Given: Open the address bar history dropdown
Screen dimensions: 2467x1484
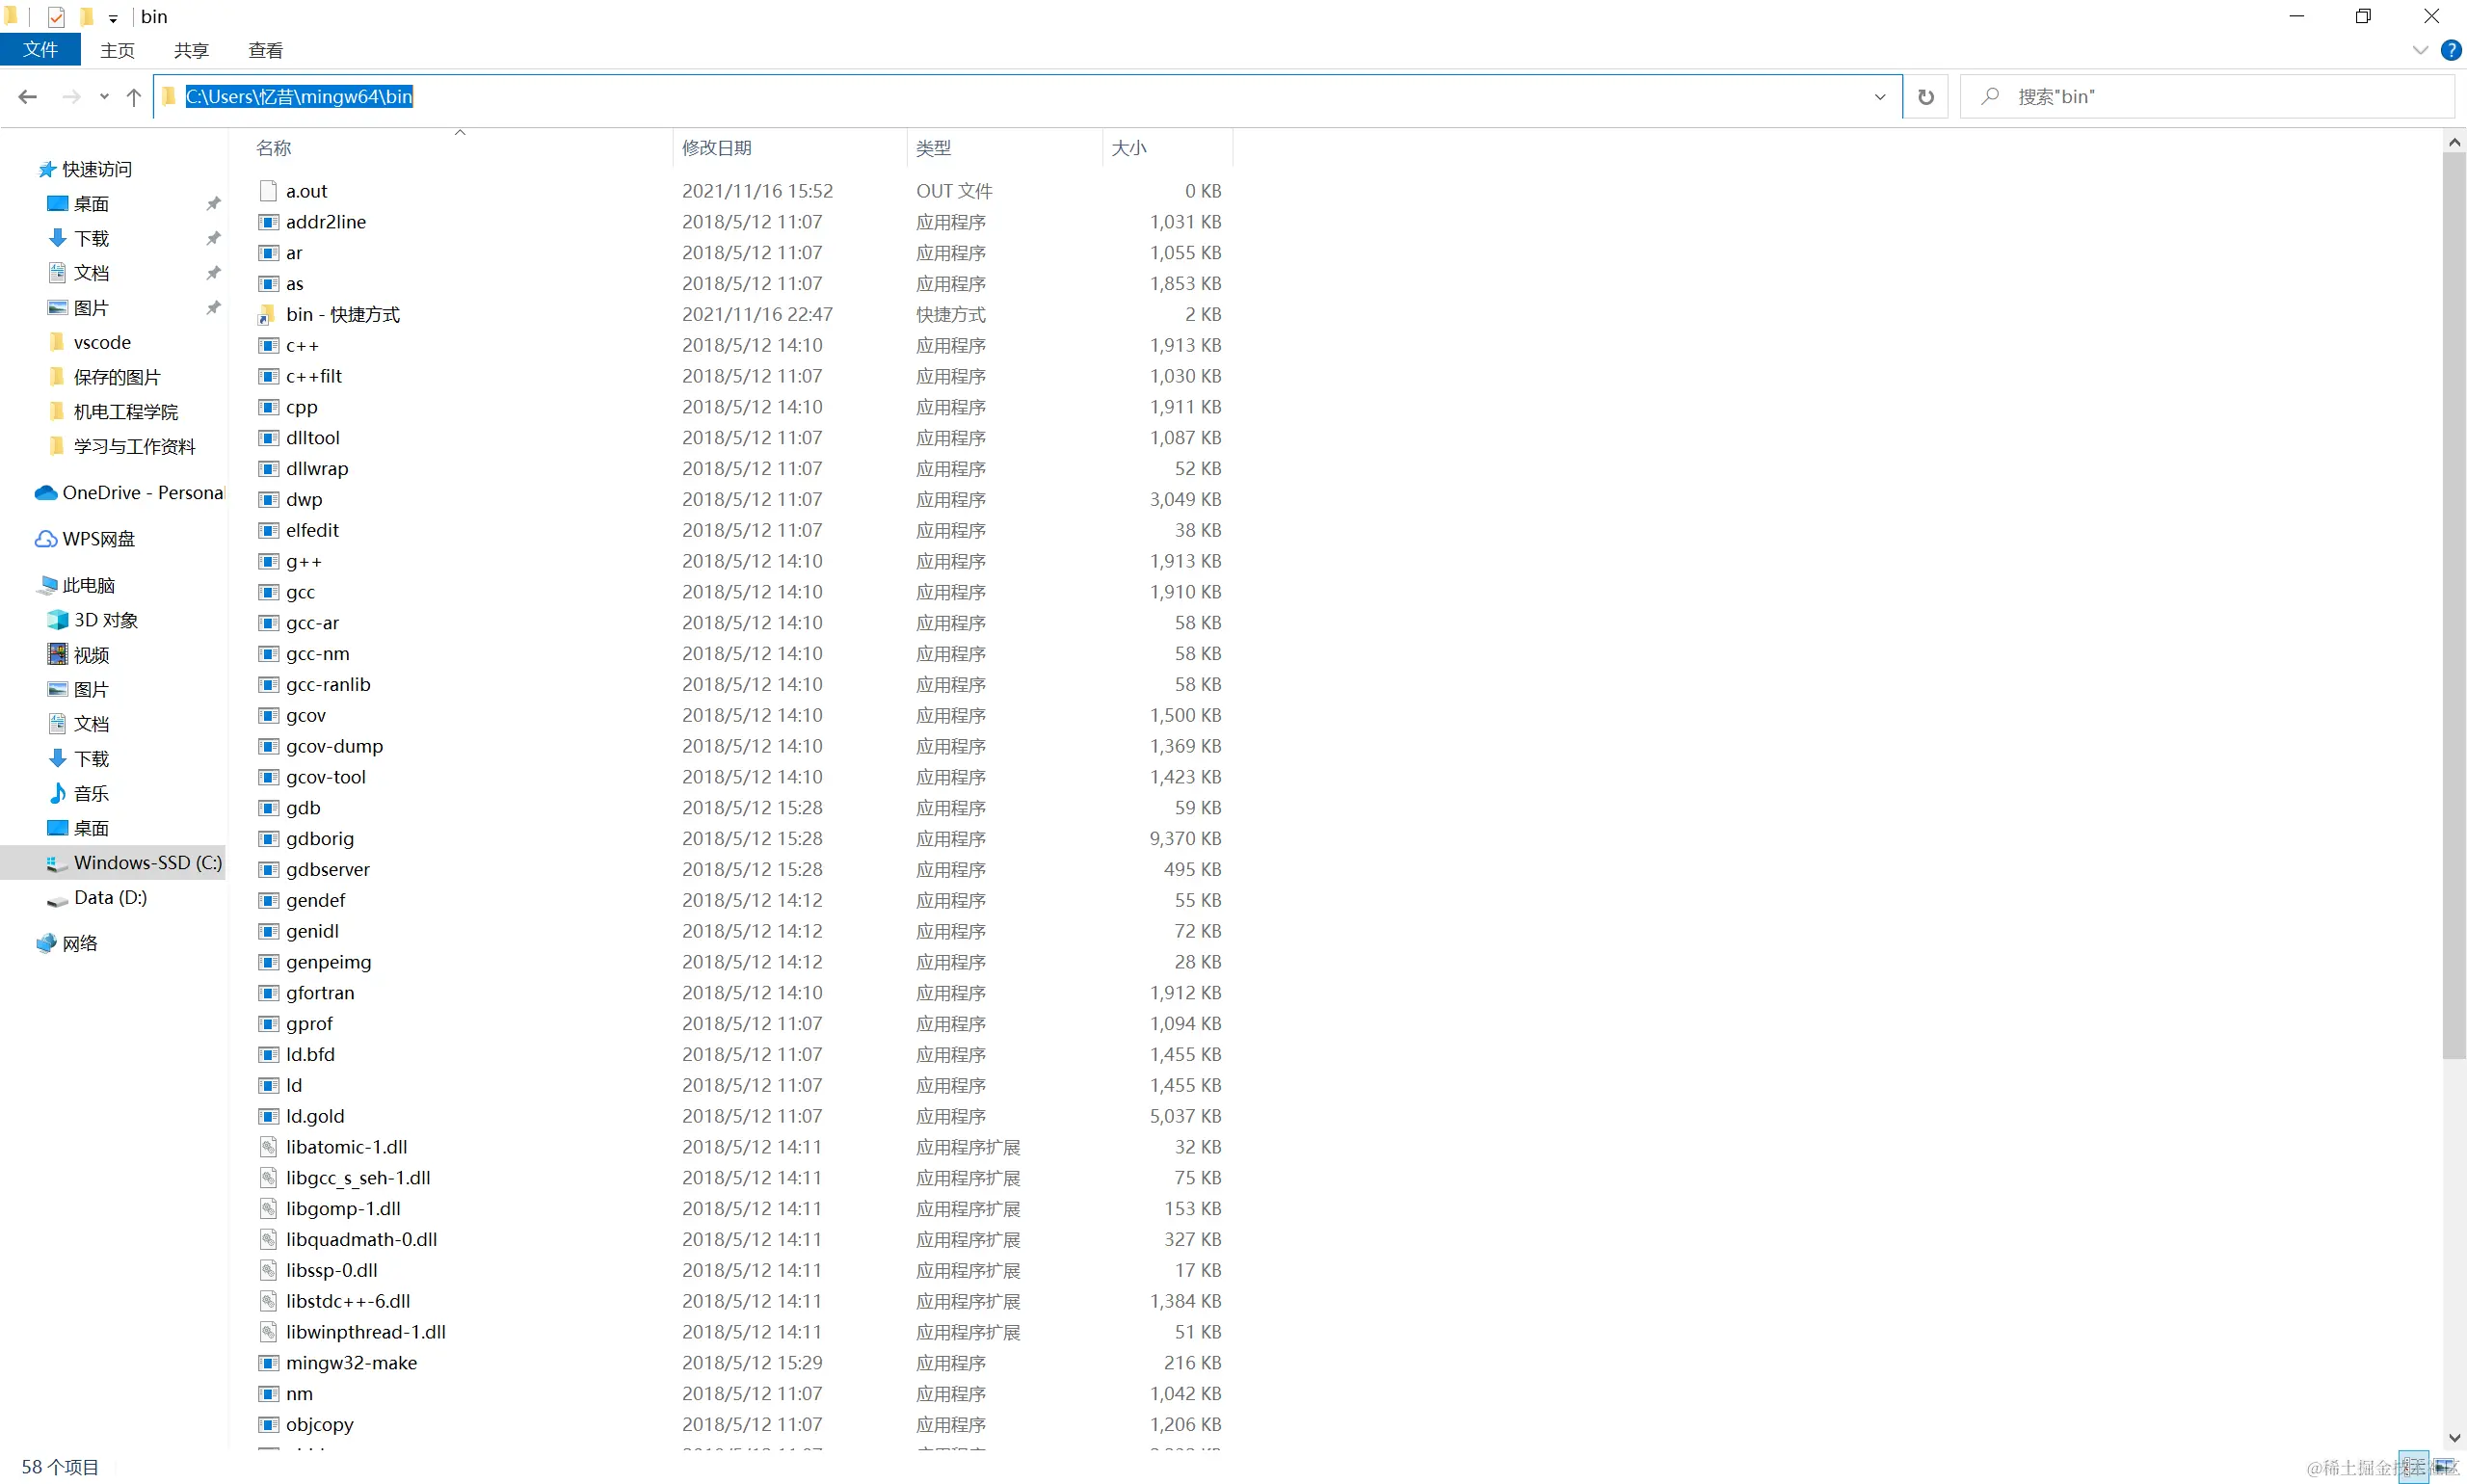Looking at the screenshot, I should click(1880, 96).
